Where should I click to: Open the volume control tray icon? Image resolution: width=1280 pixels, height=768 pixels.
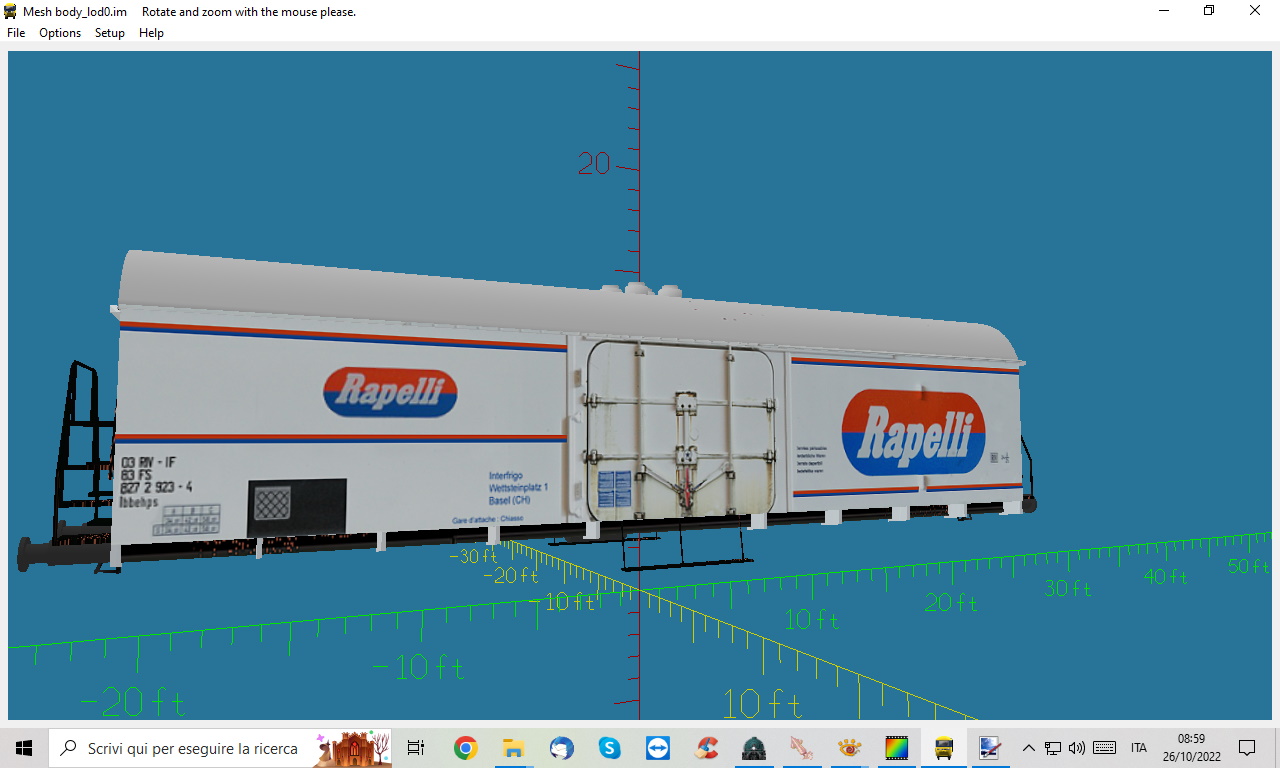(1077, 747)
